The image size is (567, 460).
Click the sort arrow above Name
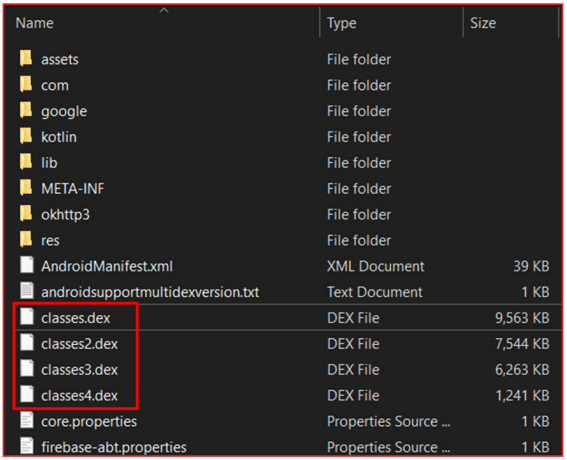164,10
